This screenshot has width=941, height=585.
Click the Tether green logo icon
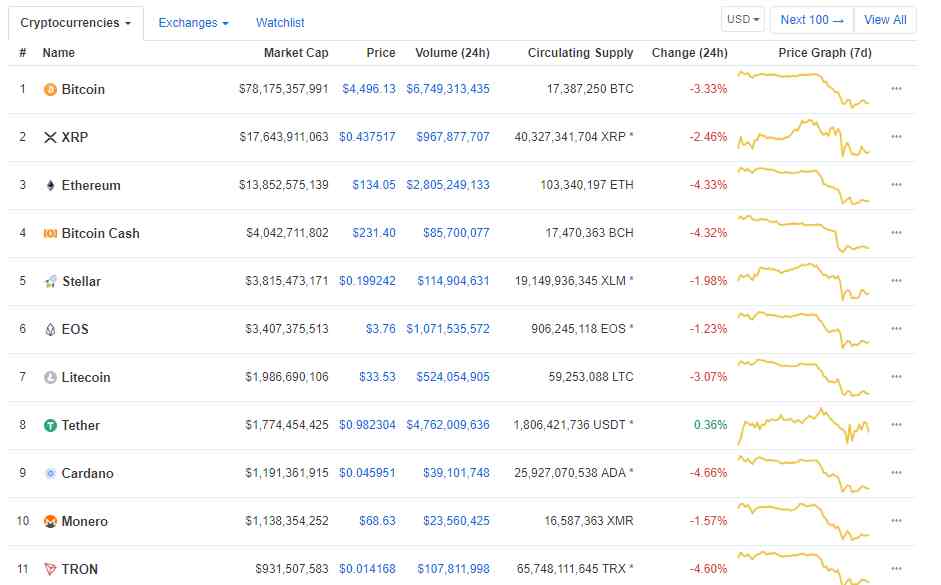tap(50, 426)
